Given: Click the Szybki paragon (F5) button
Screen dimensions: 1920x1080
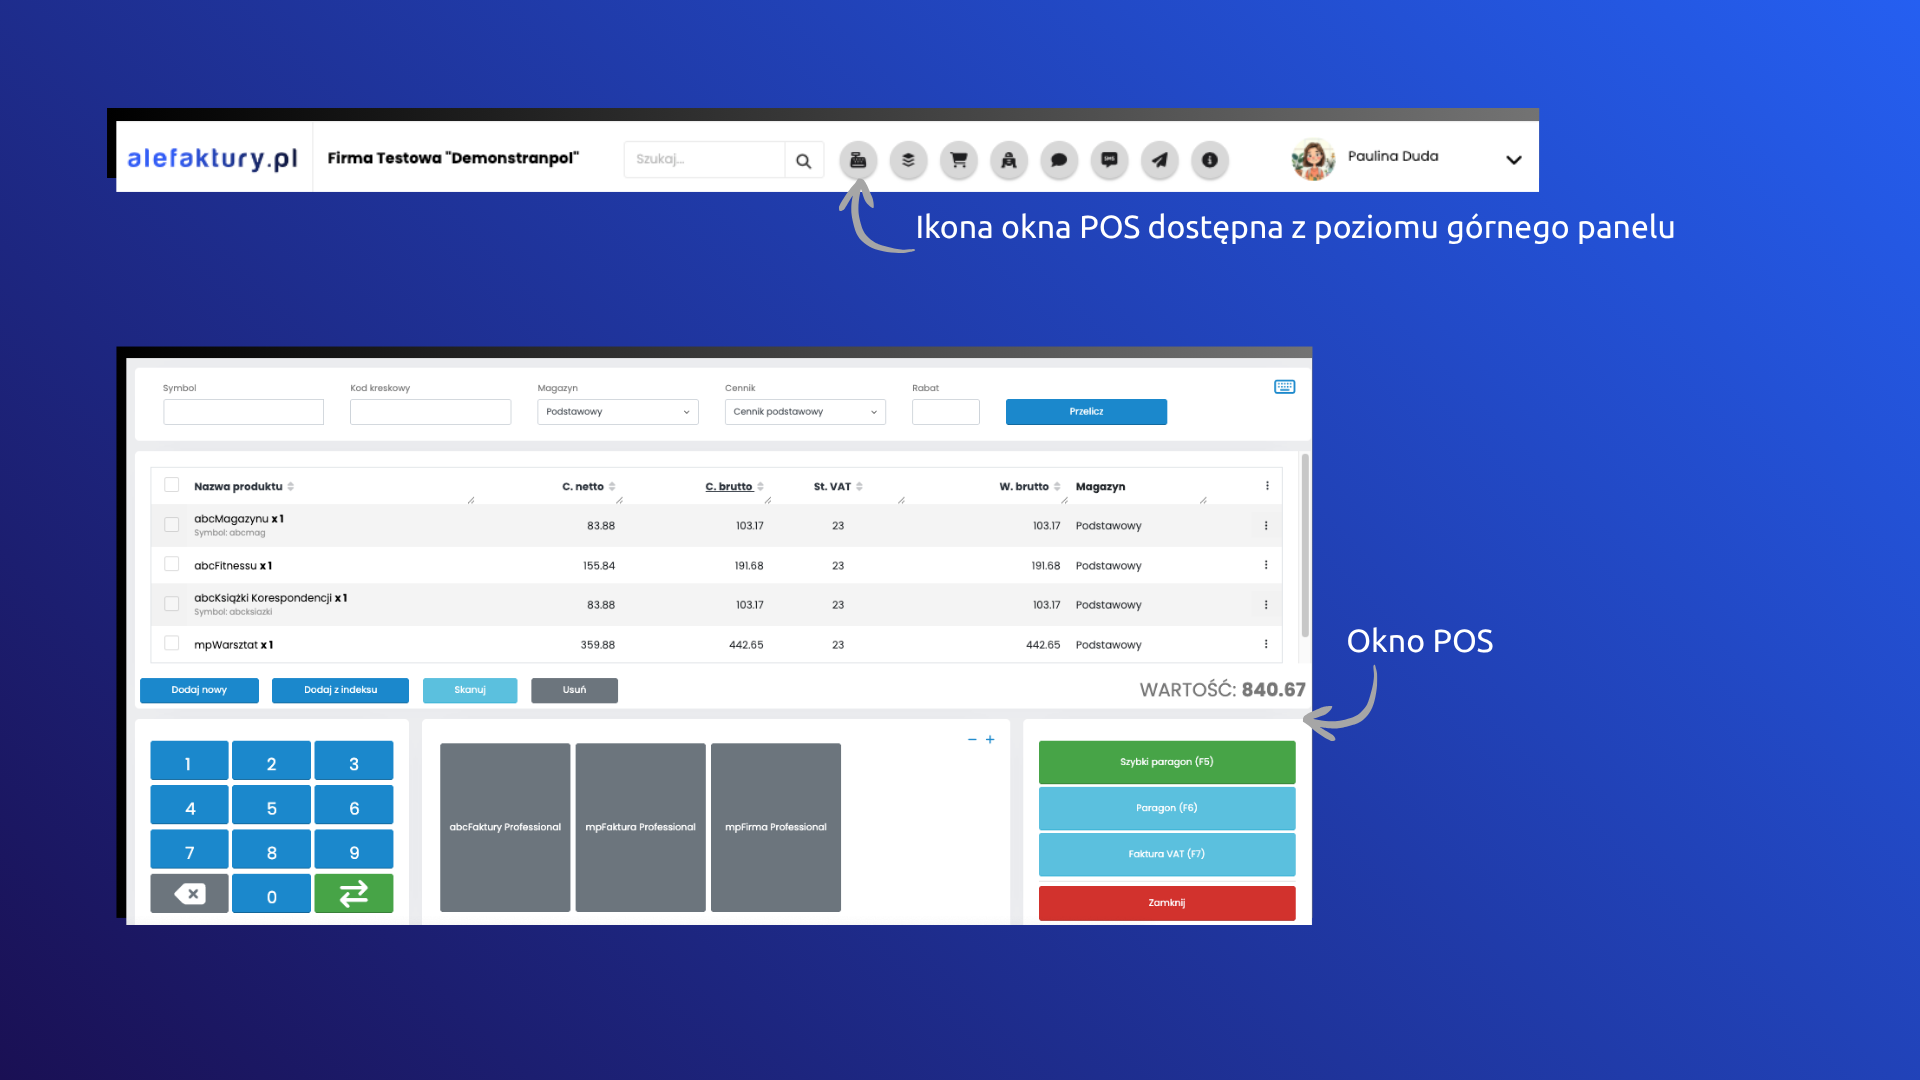Looking at the screenshot, I should click(1166, 762).
